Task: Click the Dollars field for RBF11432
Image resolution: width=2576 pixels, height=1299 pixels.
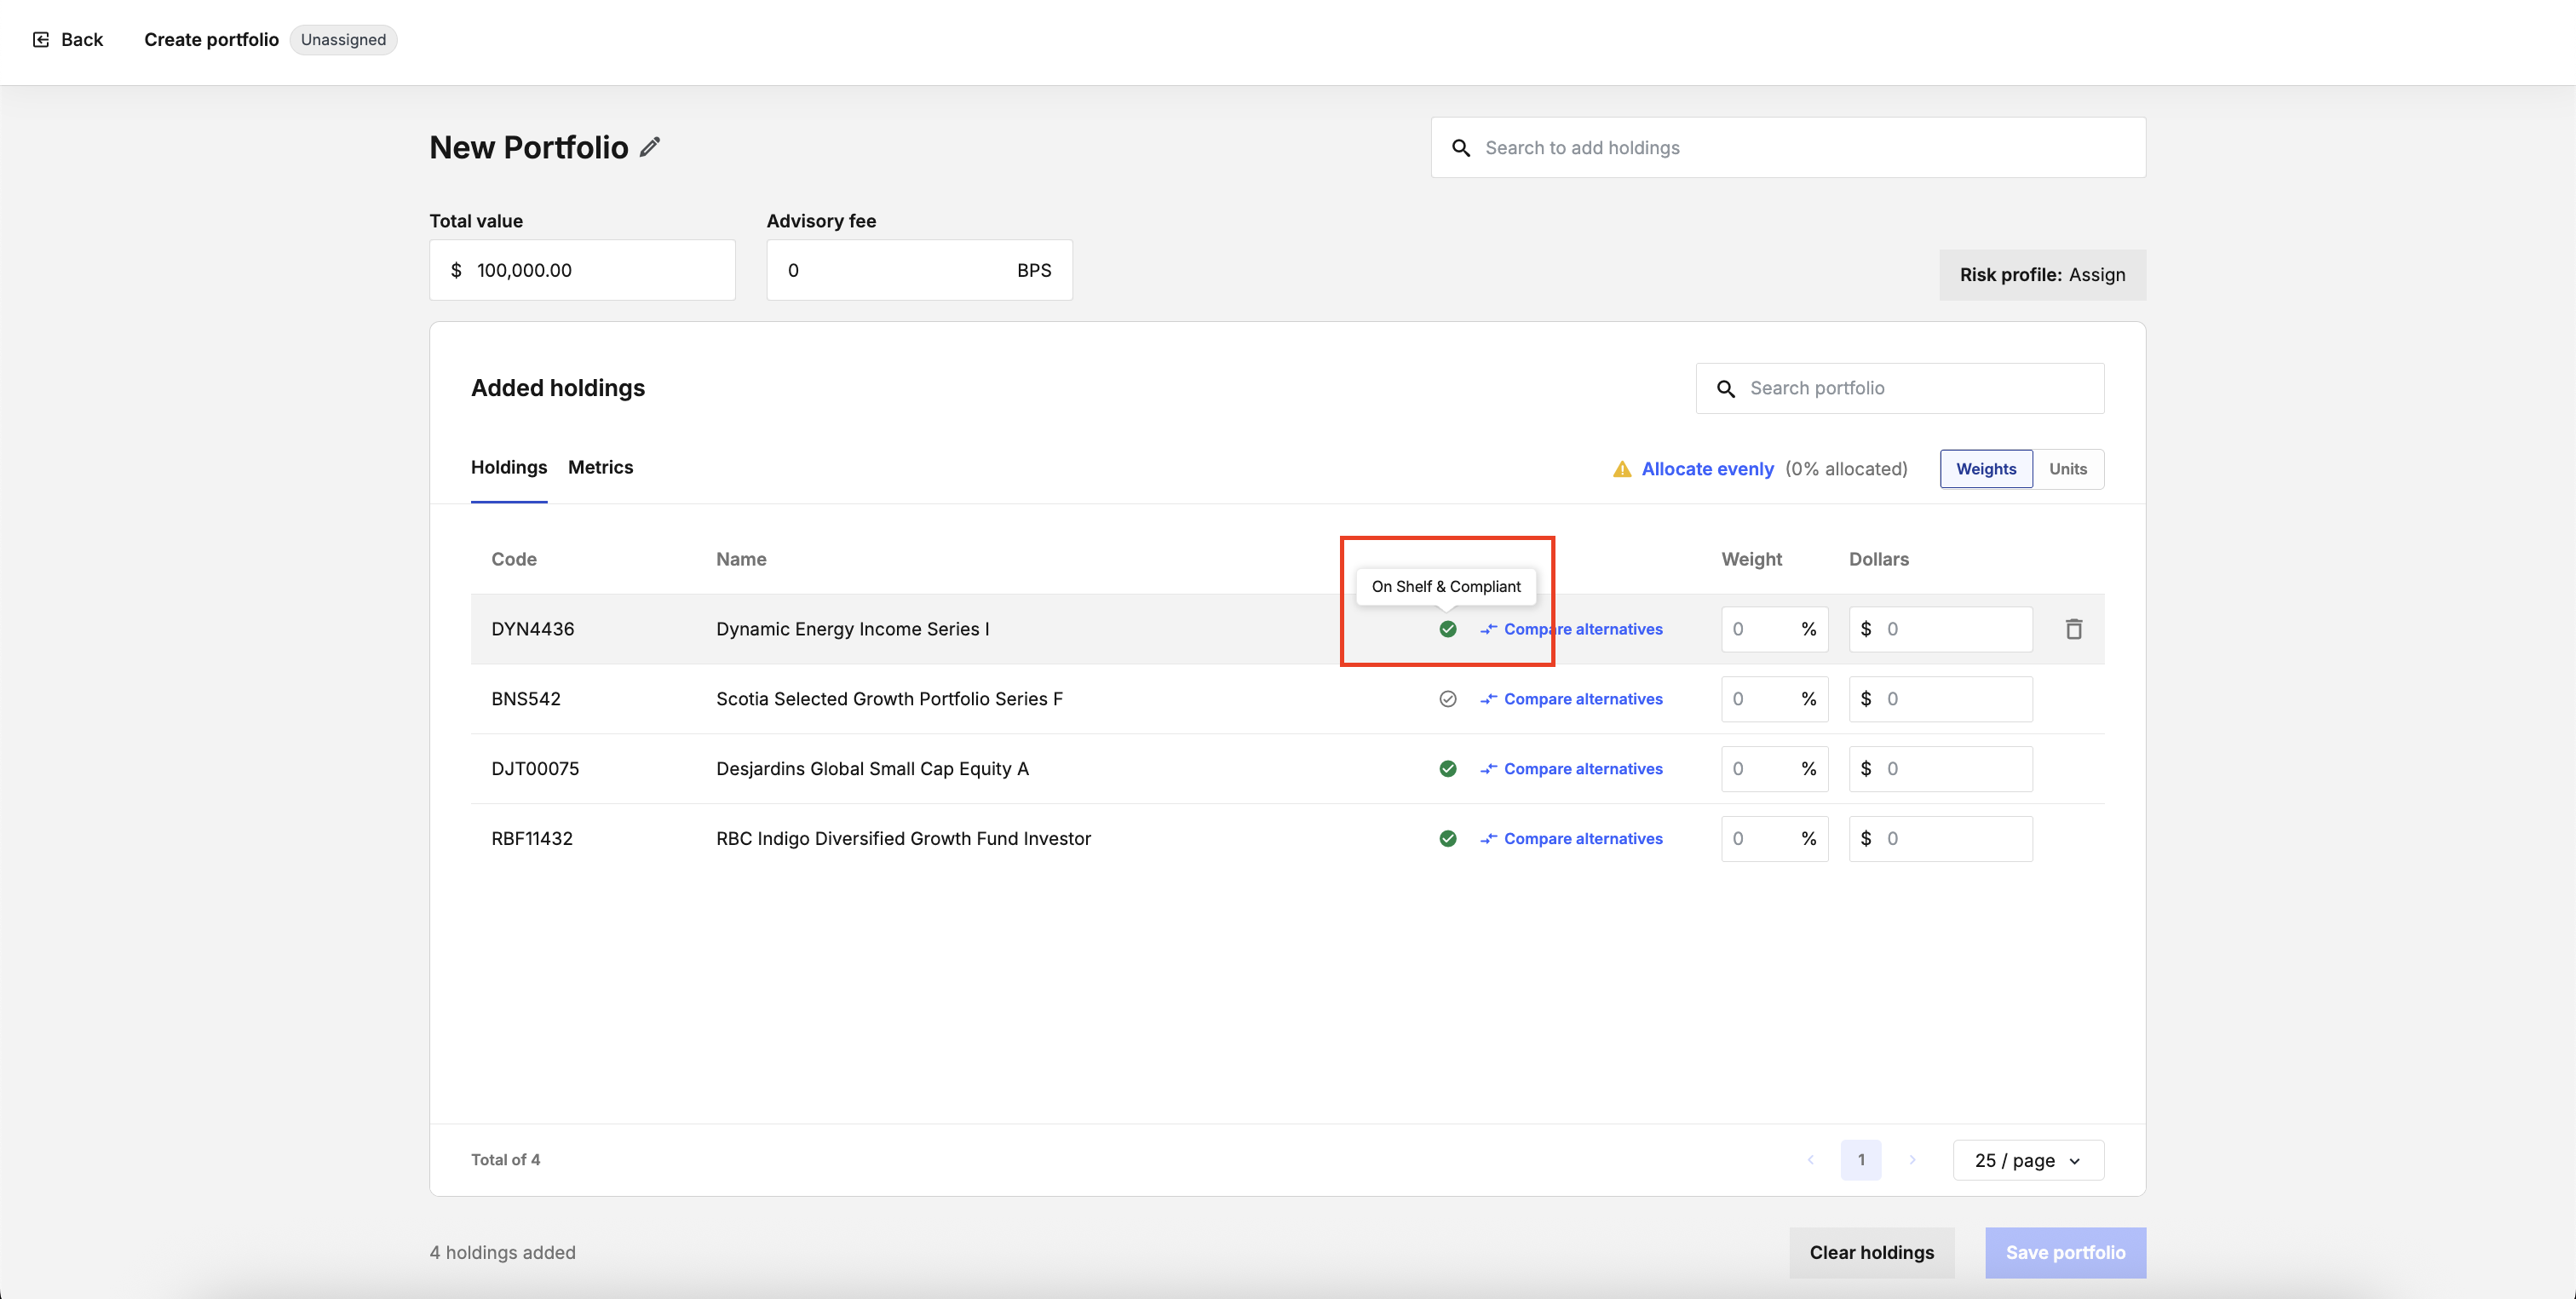Action: pos(1940,839)
